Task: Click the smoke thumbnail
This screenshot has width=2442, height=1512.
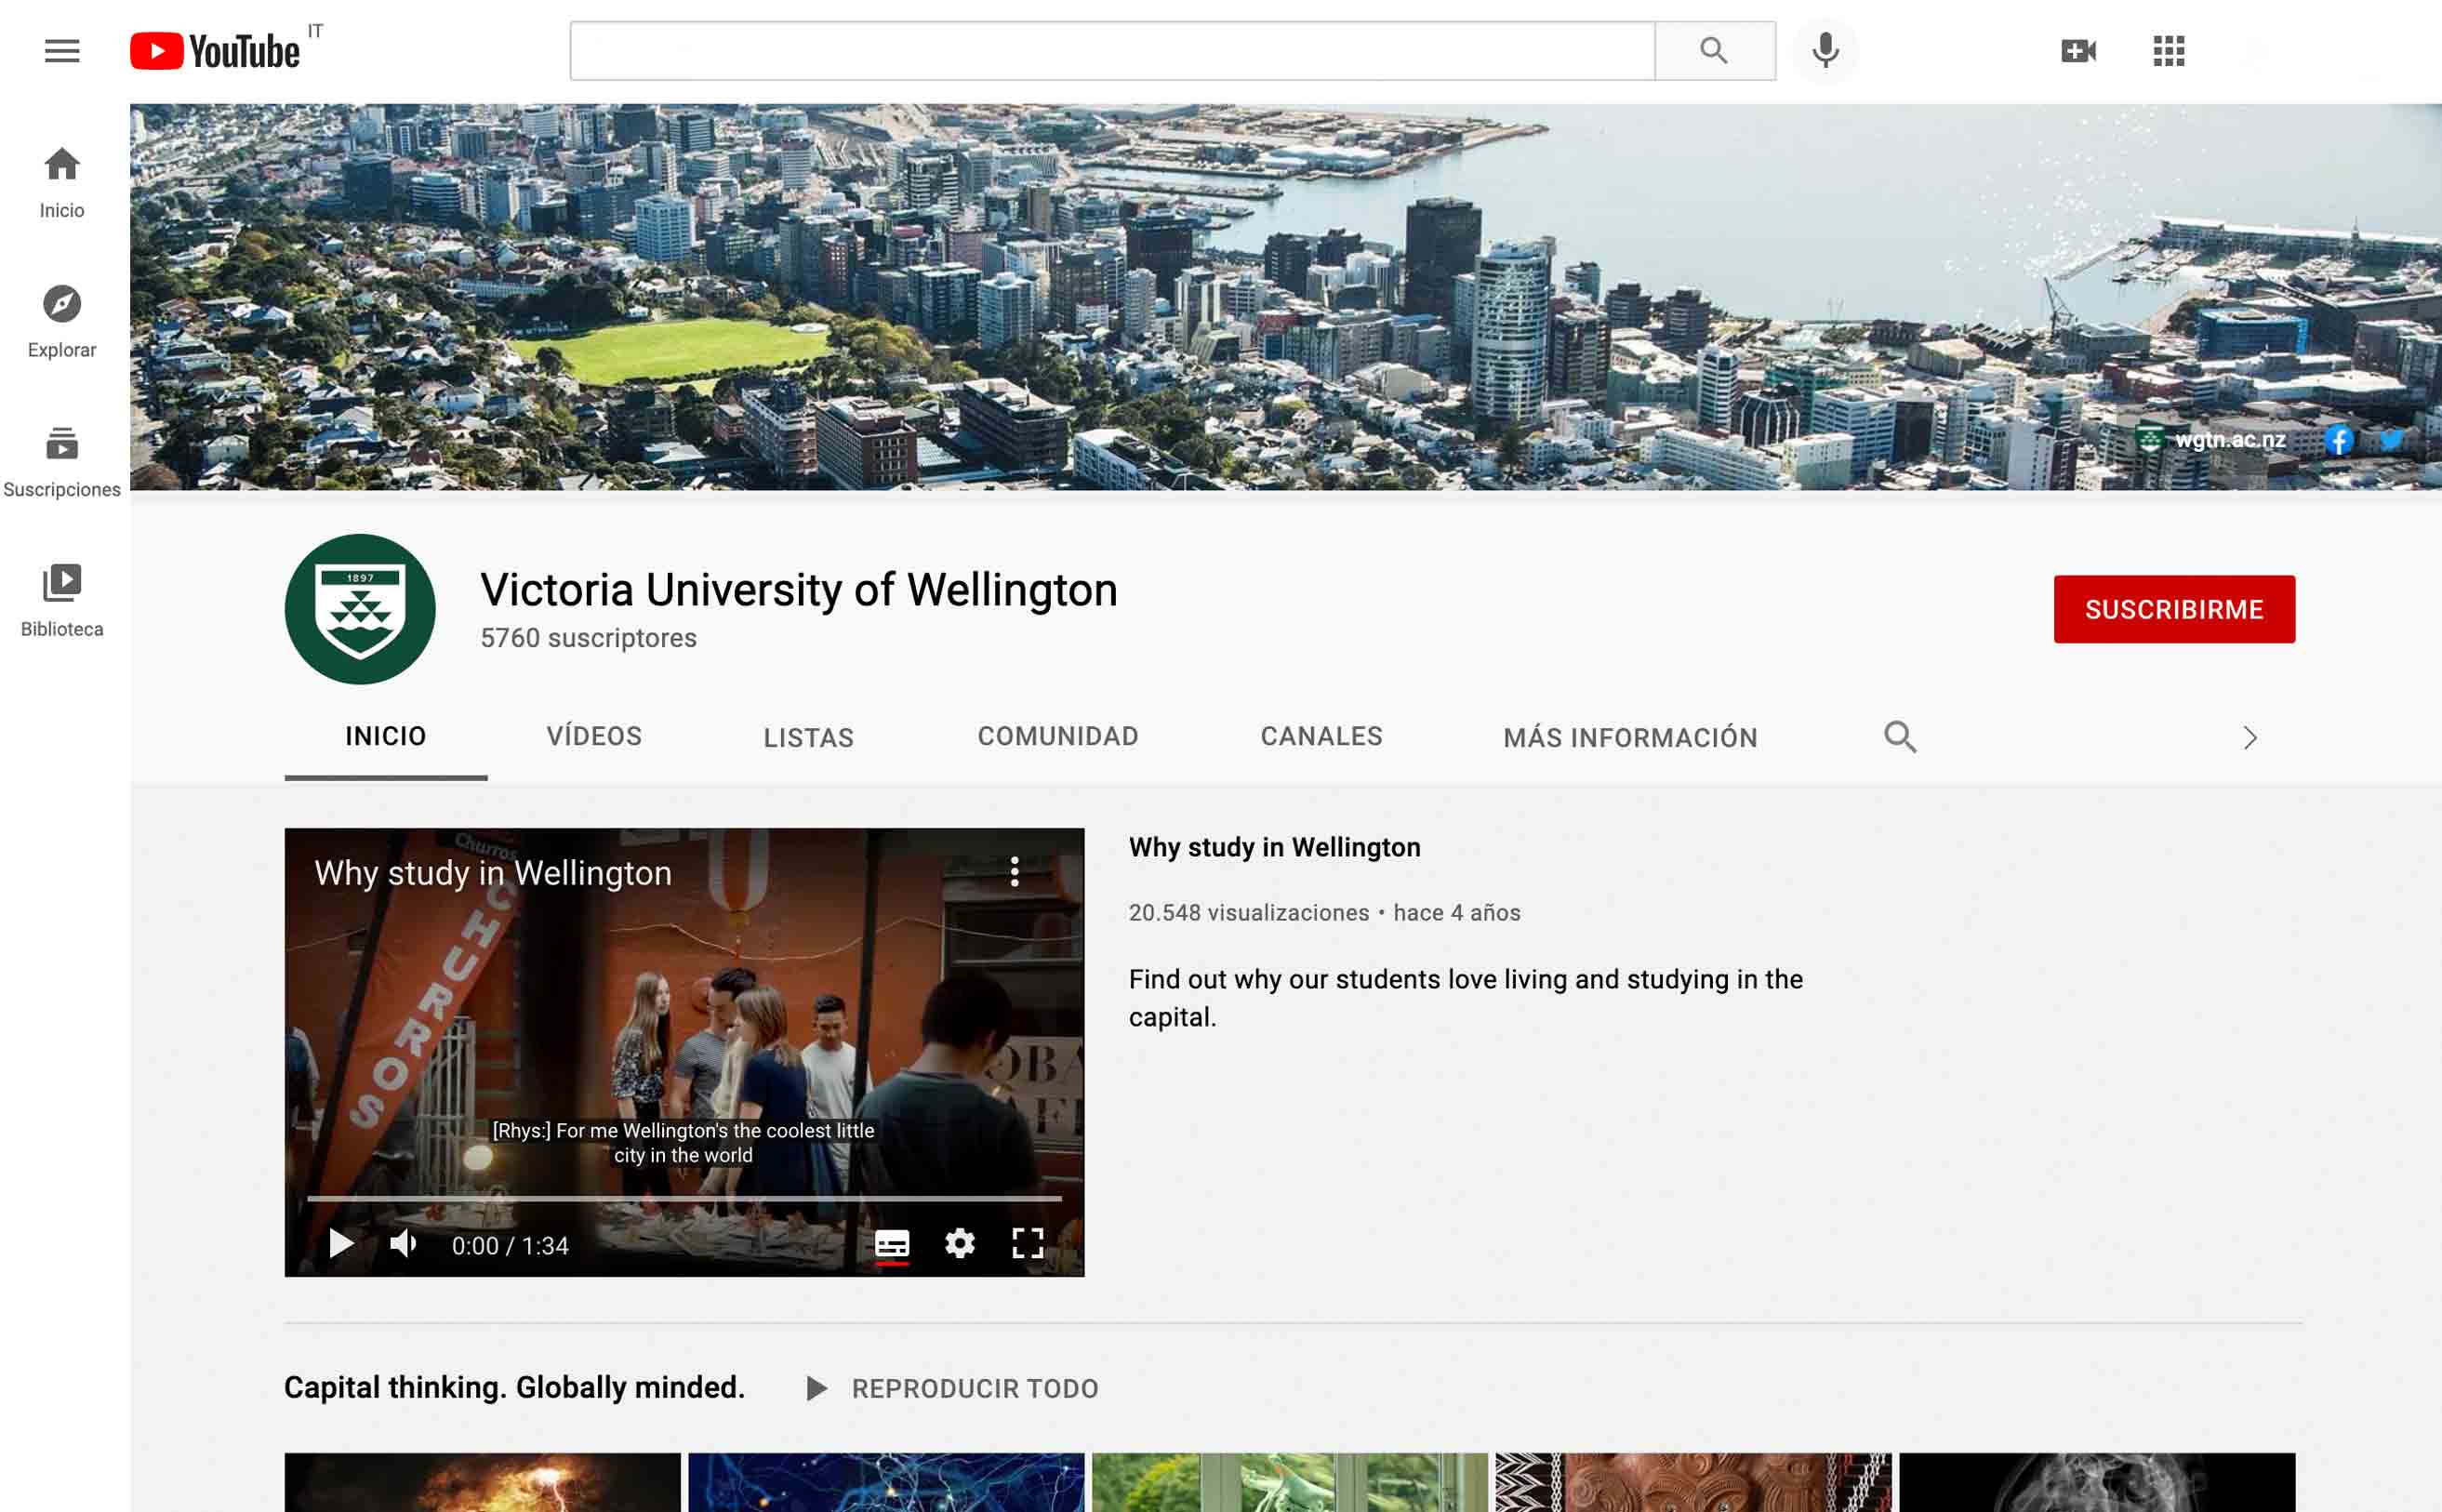Action: pyautogui.click(x=2097, y=1482)
